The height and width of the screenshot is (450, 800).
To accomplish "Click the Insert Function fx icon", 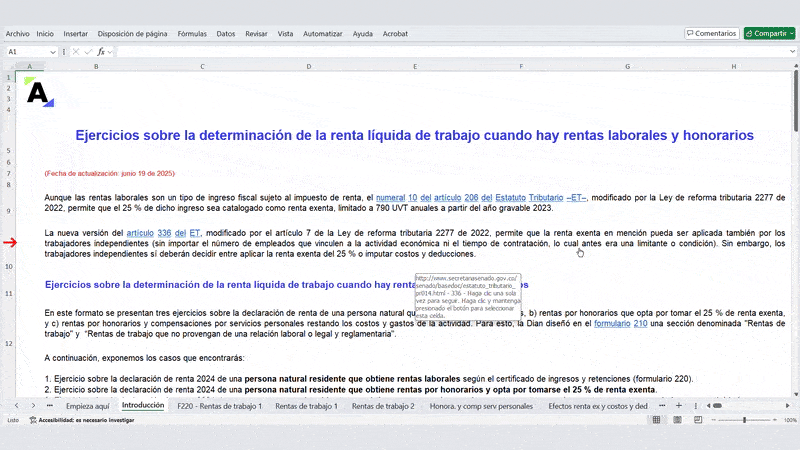I will tap(101, 51).
